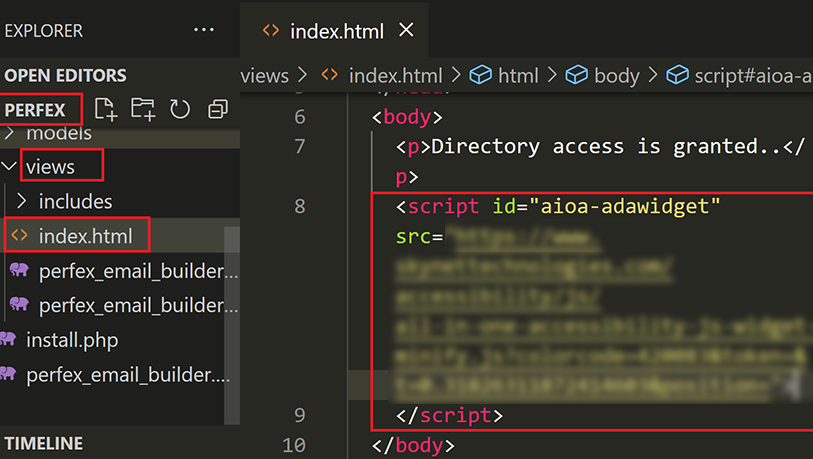Image resolution: width=813 pixels, height=459 pixels.
Task: Click the file icon in index.html tab
Action: [271, 30]
